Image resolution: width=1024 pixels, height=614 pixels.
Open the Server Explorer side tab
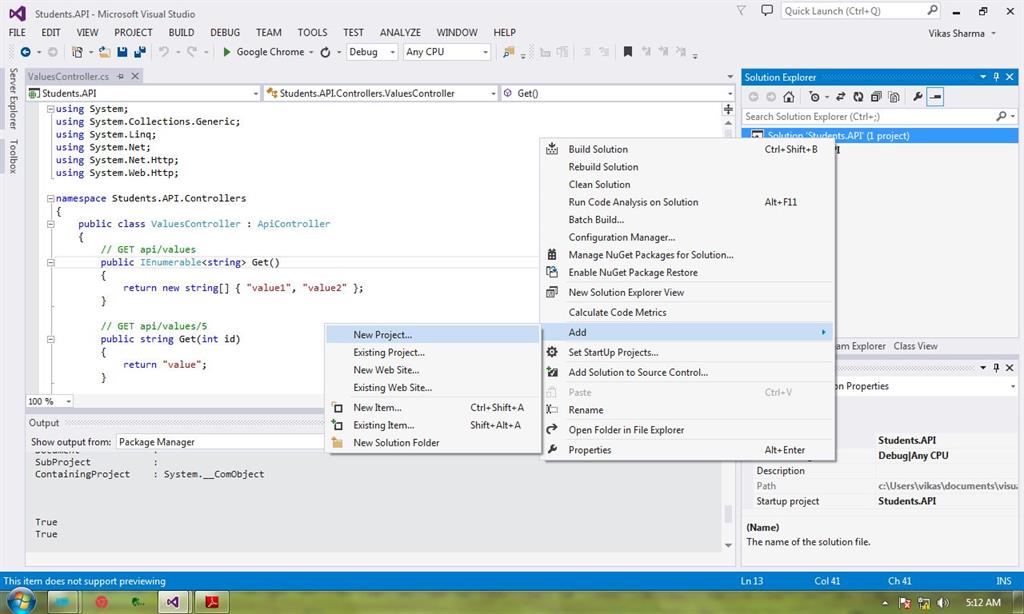[13, 98]
